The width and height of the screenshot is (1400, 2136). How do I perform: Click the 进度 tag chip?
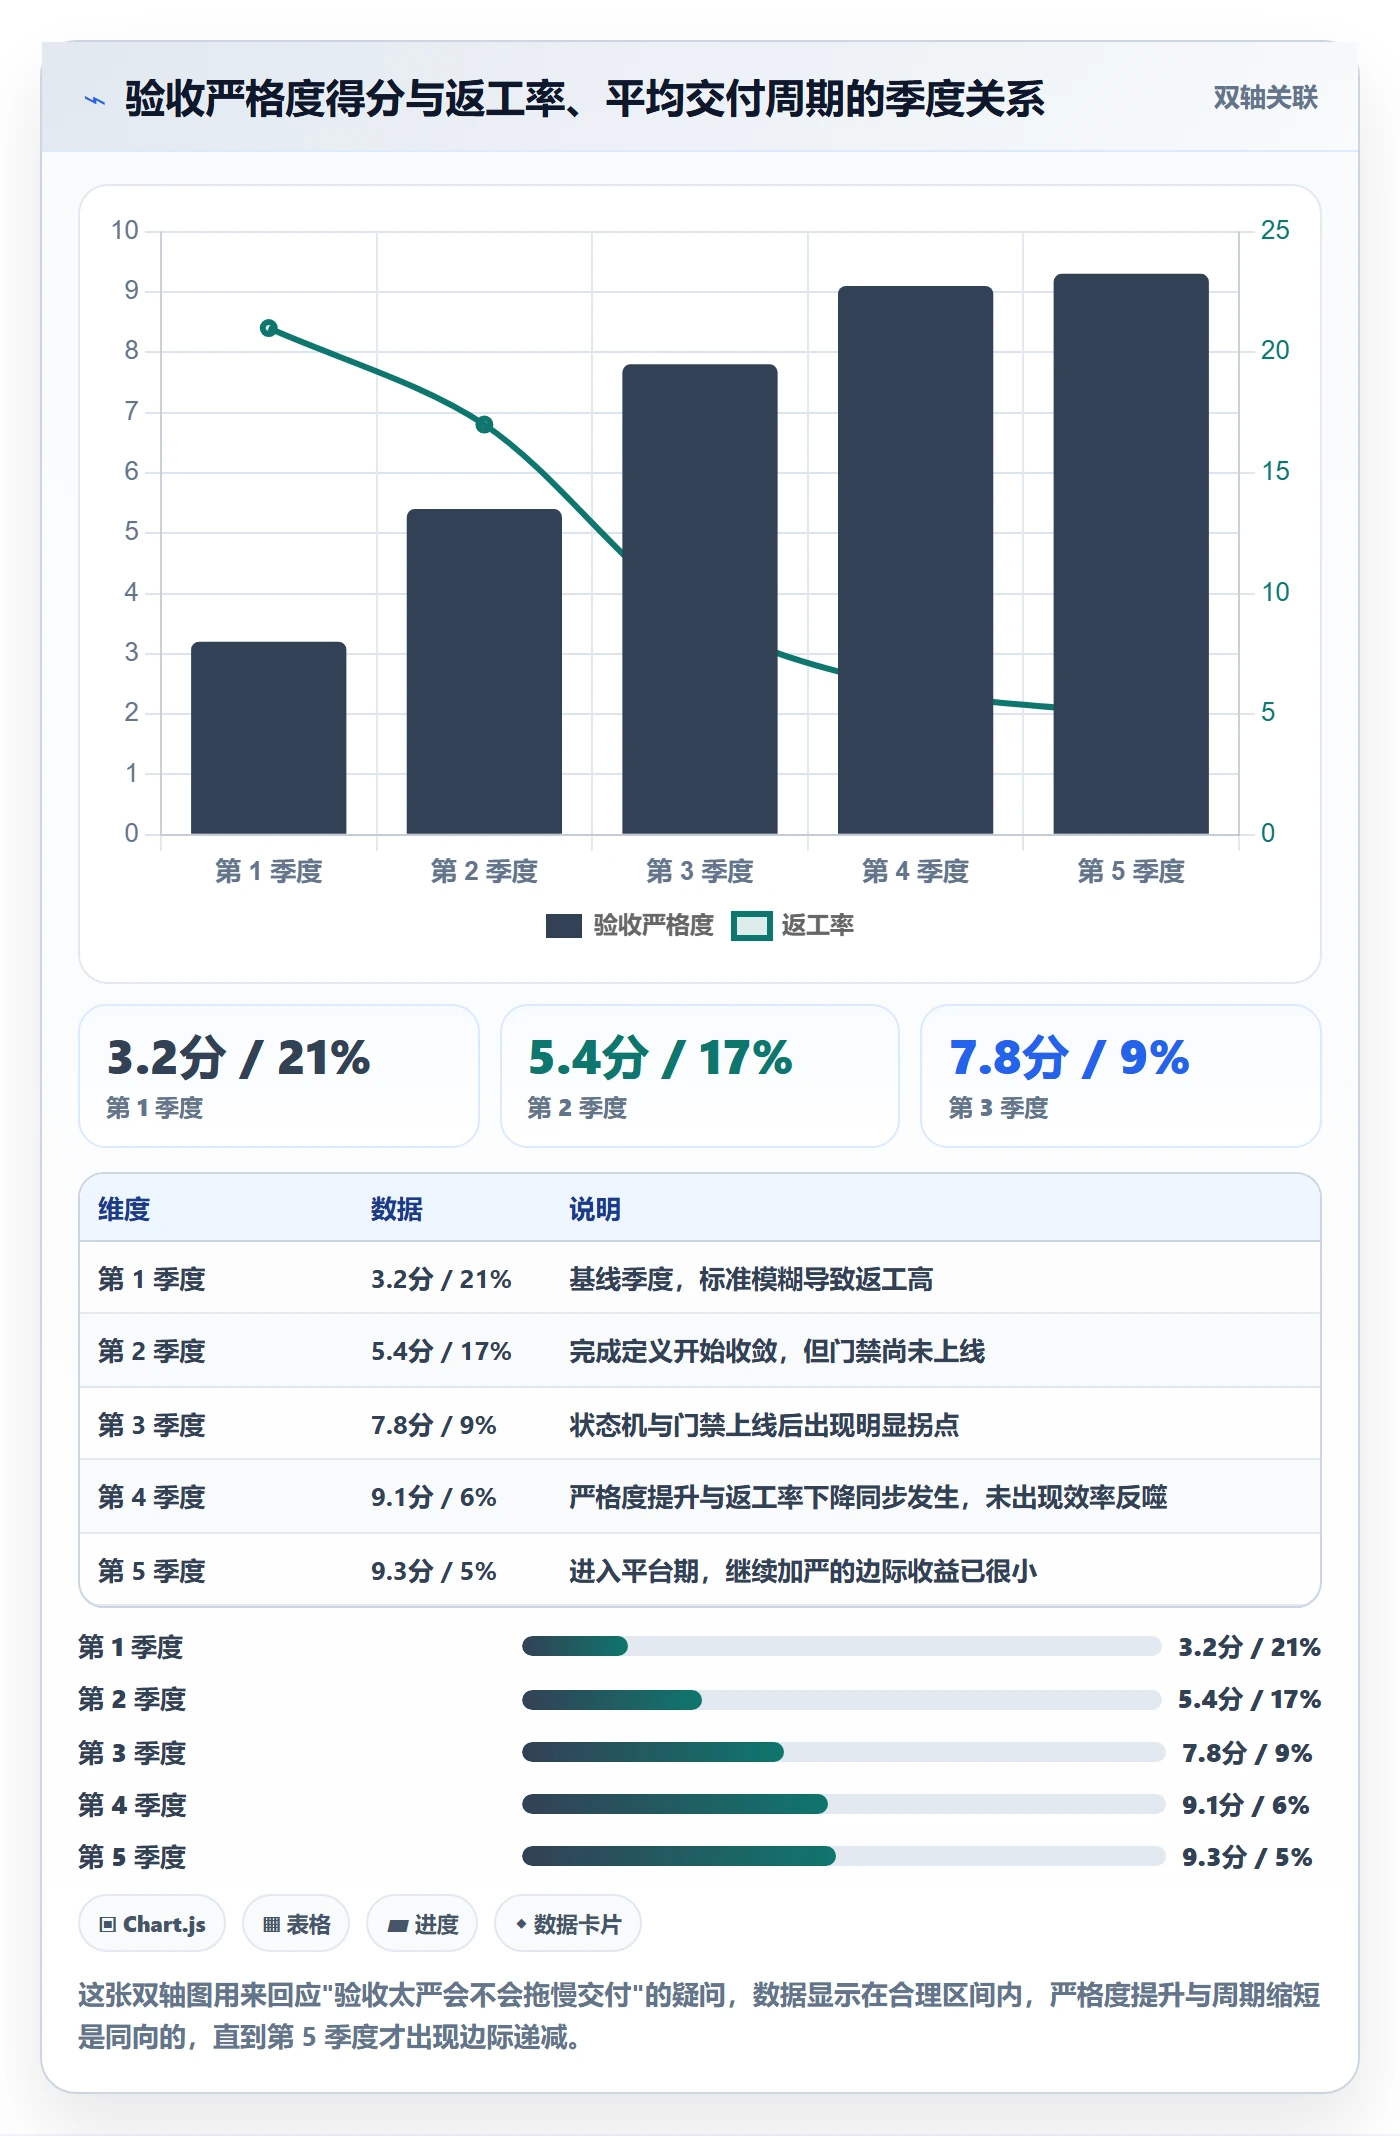422,1924
